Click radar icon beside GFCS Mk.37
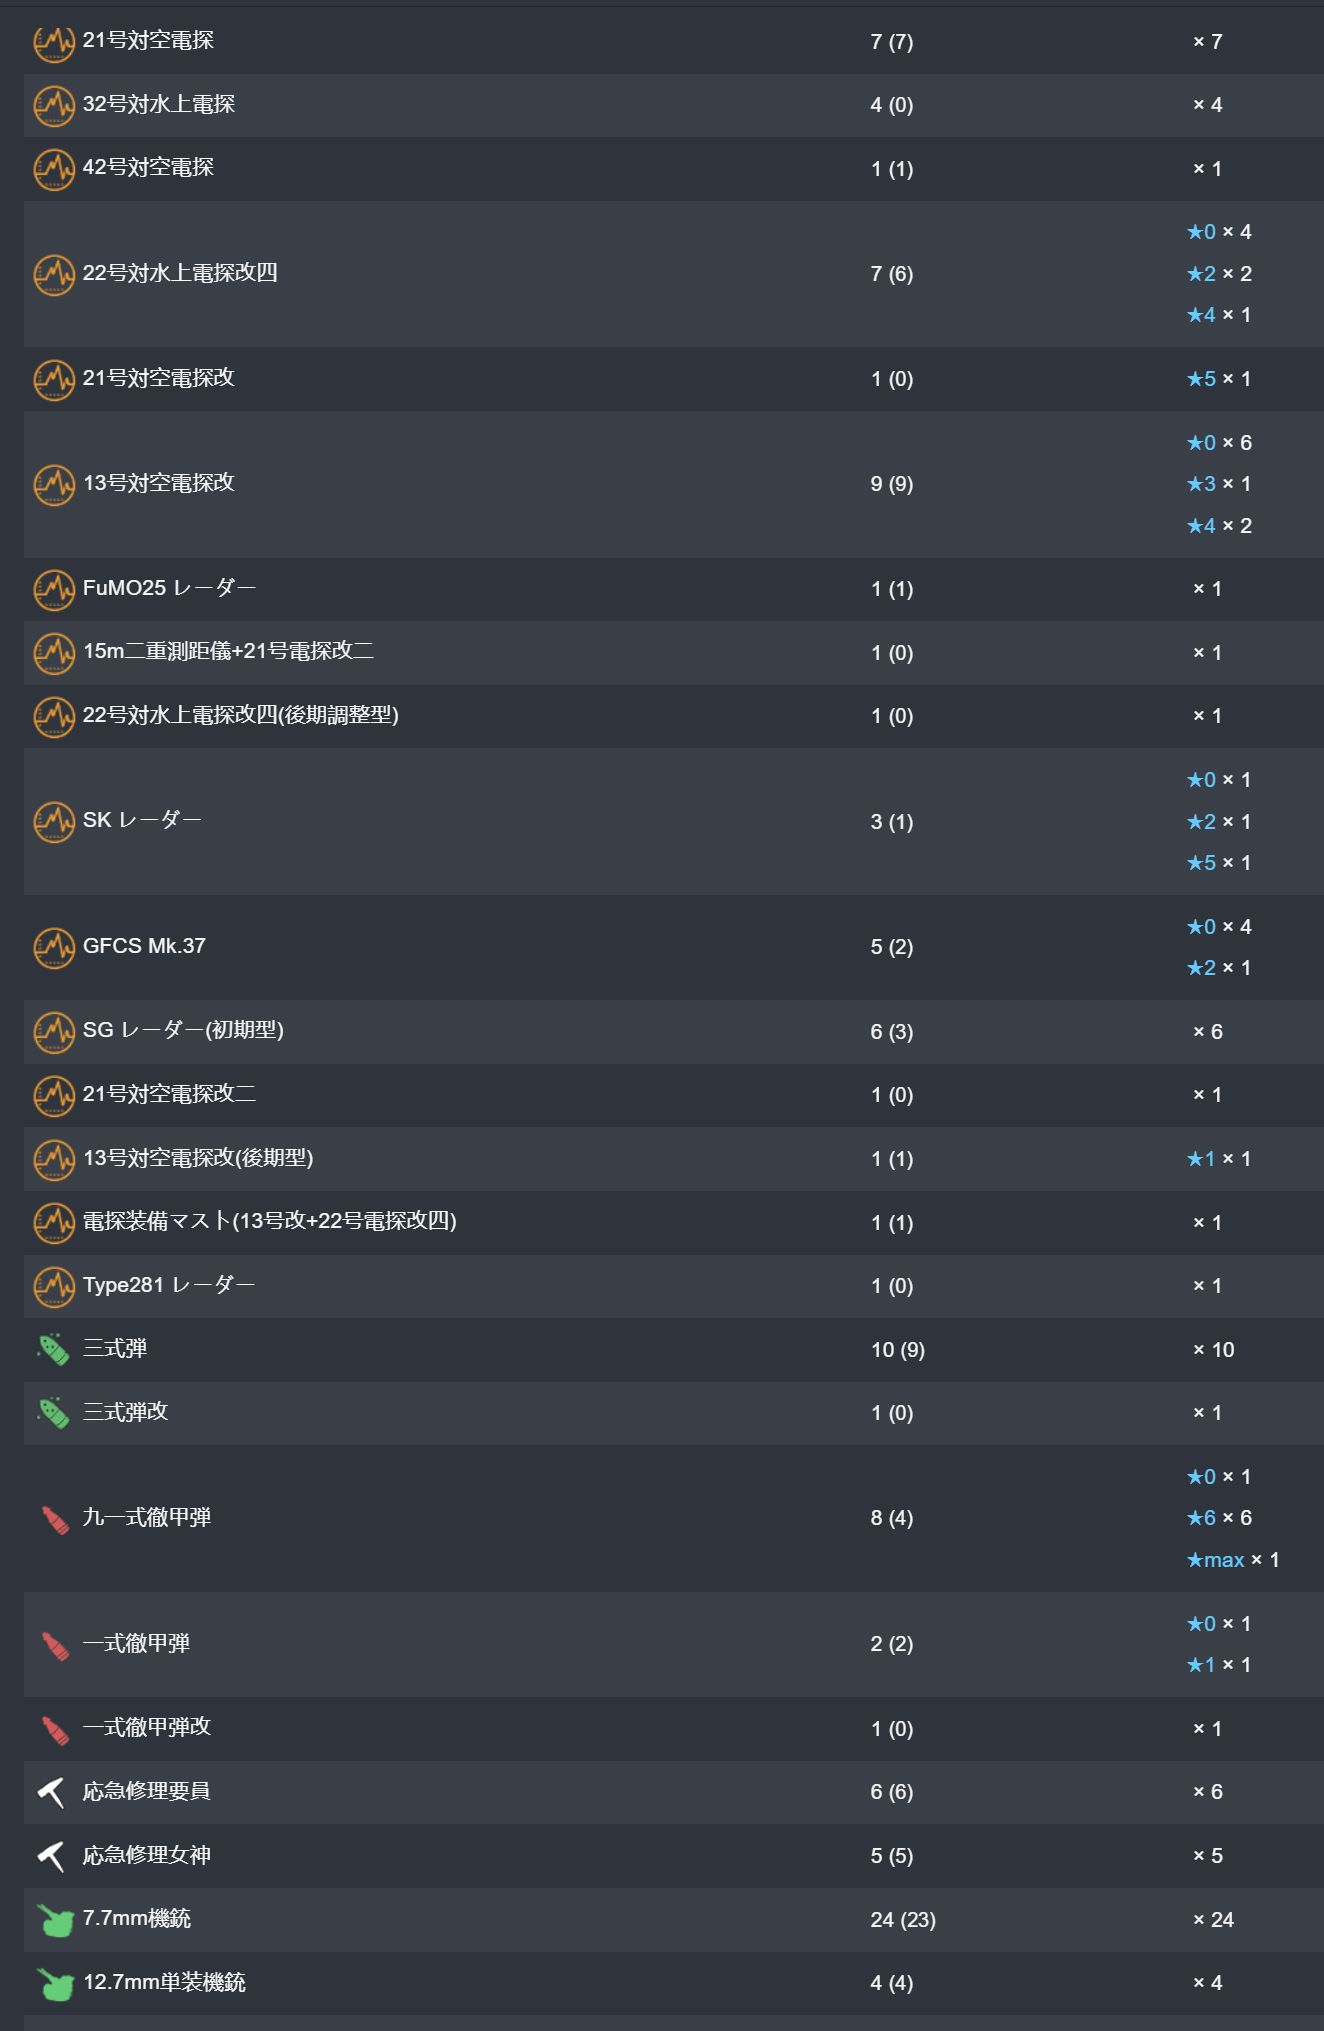 coord(54,948)
